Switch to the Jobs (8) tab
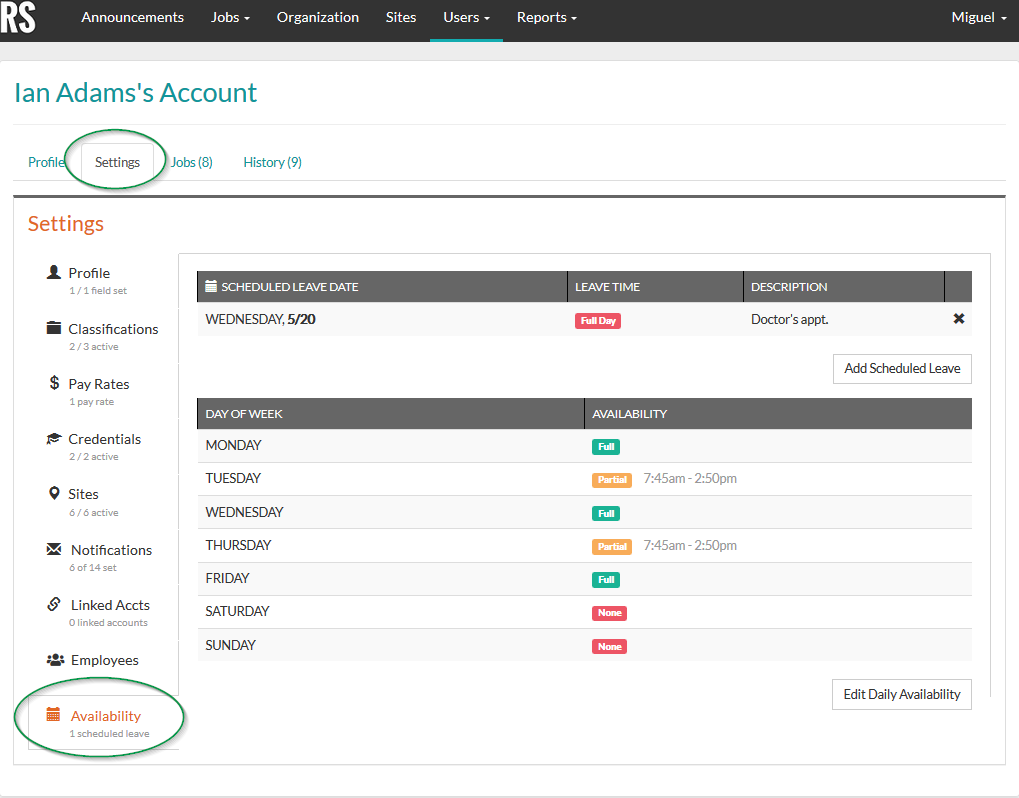This screenshot has height=798, width=1019. pos(192,162)
